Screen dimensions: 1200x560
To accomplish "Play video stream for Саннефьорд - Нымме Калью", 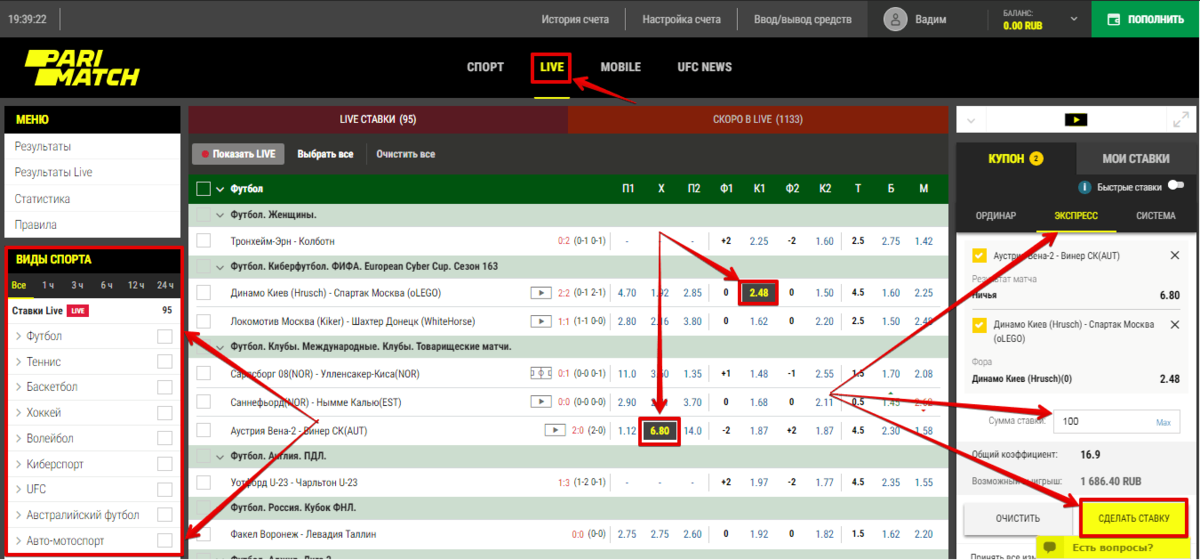I will (x=540, y=402).
